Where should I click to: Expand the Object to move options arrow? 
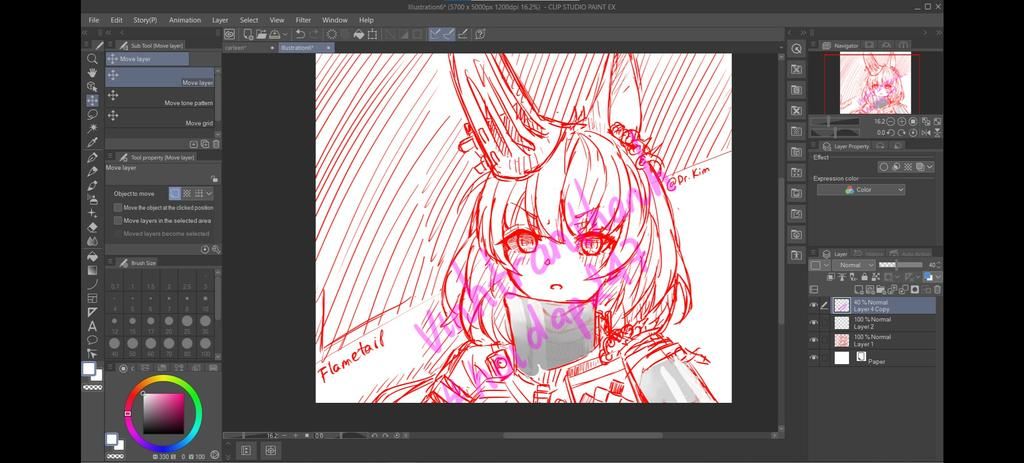(210, 193)
